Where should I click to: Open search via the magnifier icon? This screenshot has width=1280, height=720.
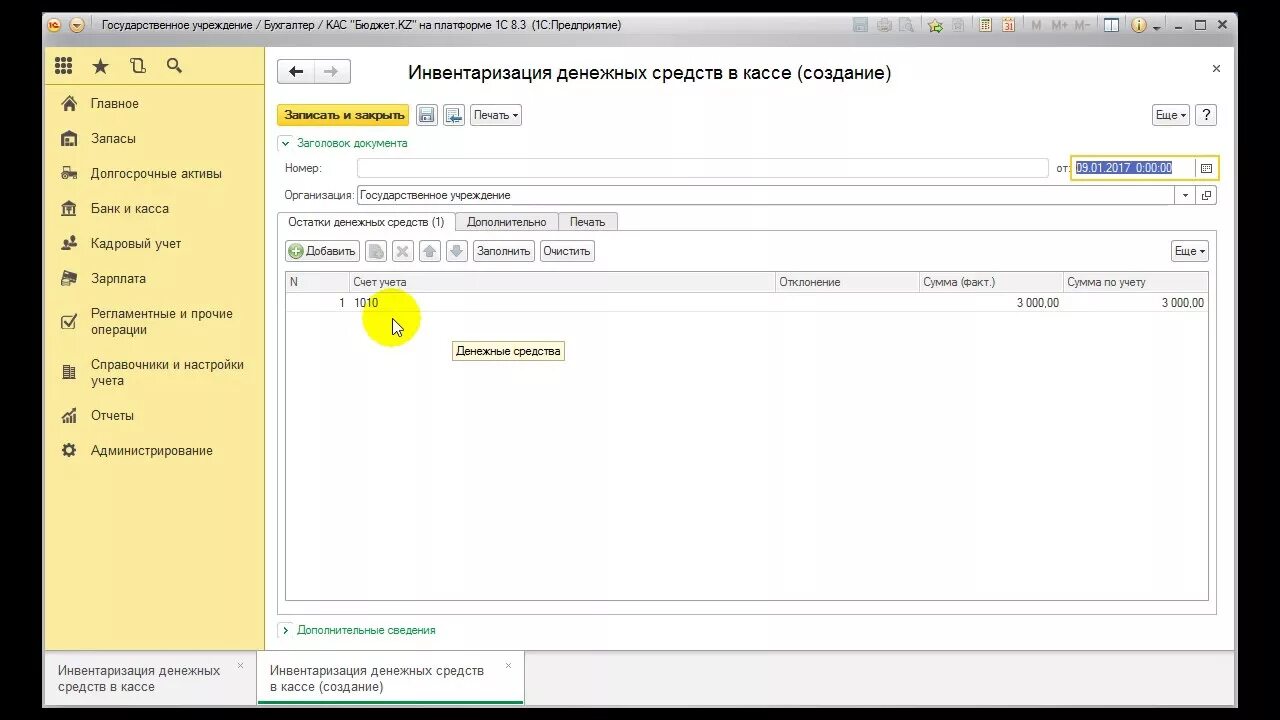click(174, 65)
